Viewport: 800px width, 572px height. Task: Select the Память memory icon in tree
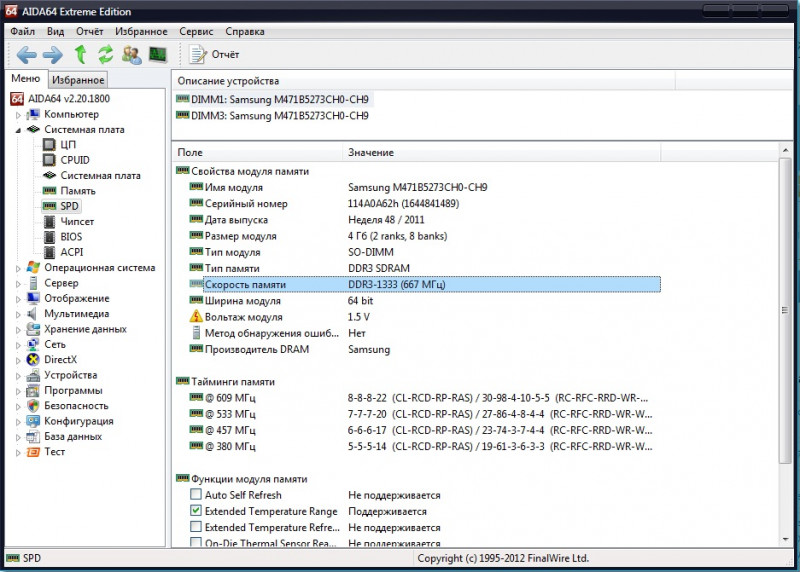(49, 191)
